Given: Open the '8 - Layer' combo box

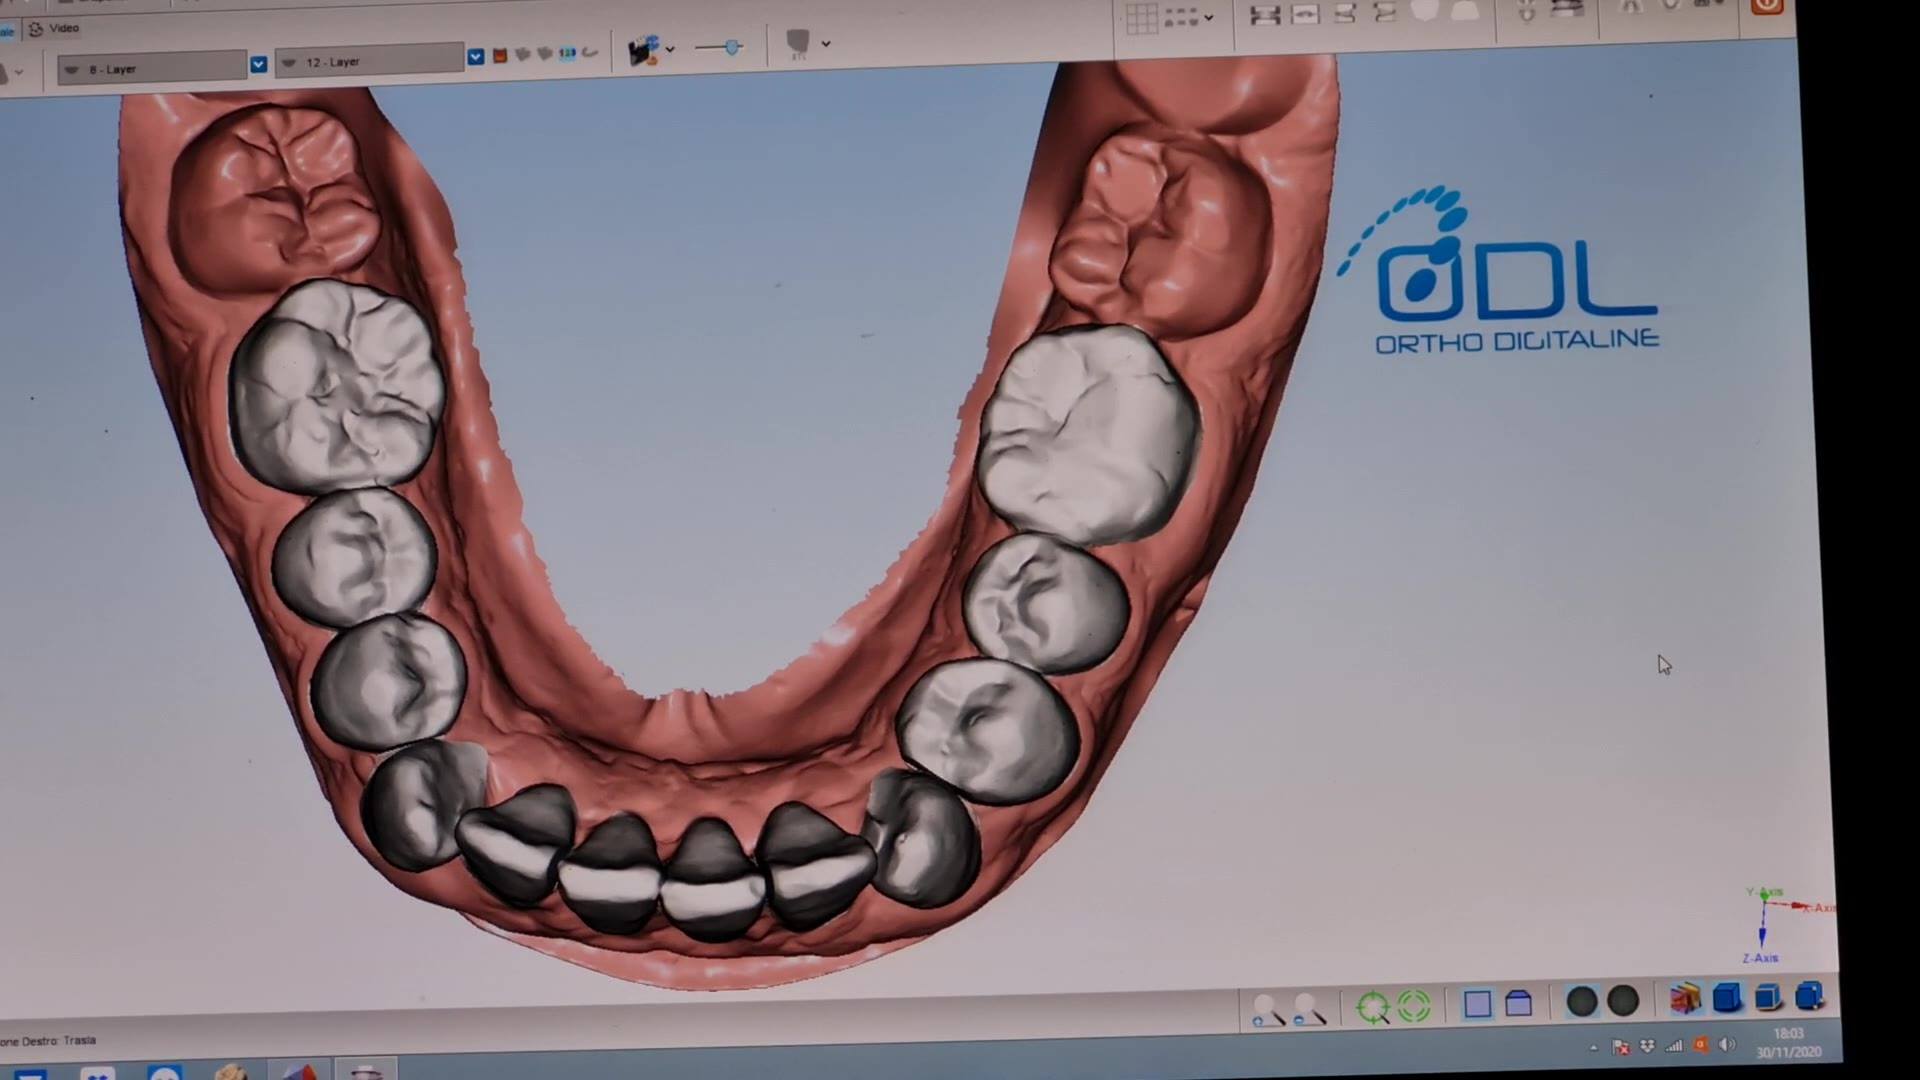Looking at the screenshot, I should click(152, 68).
